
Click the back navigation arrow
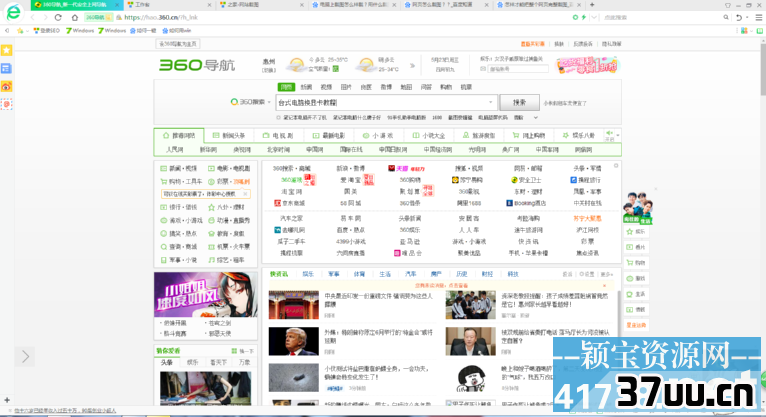pos(33,17)
